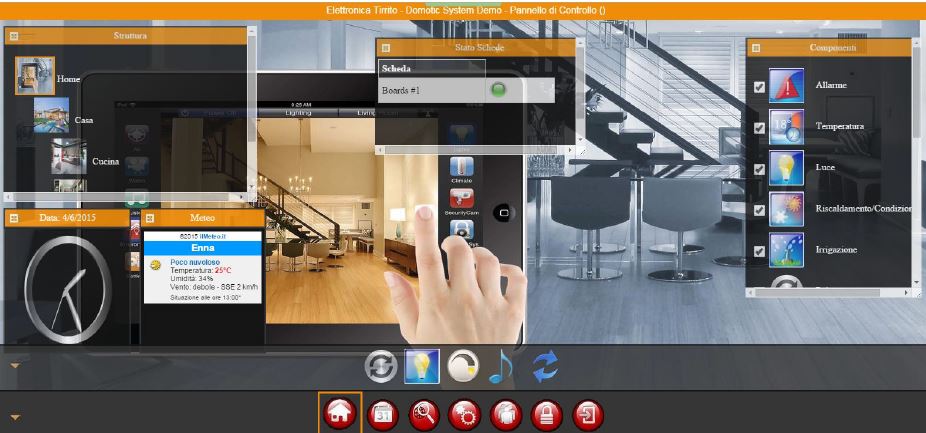Click the Luce label in Componenti
Image resolution: width=926 pixels, height=433 pixels.
tap(825, 168)
